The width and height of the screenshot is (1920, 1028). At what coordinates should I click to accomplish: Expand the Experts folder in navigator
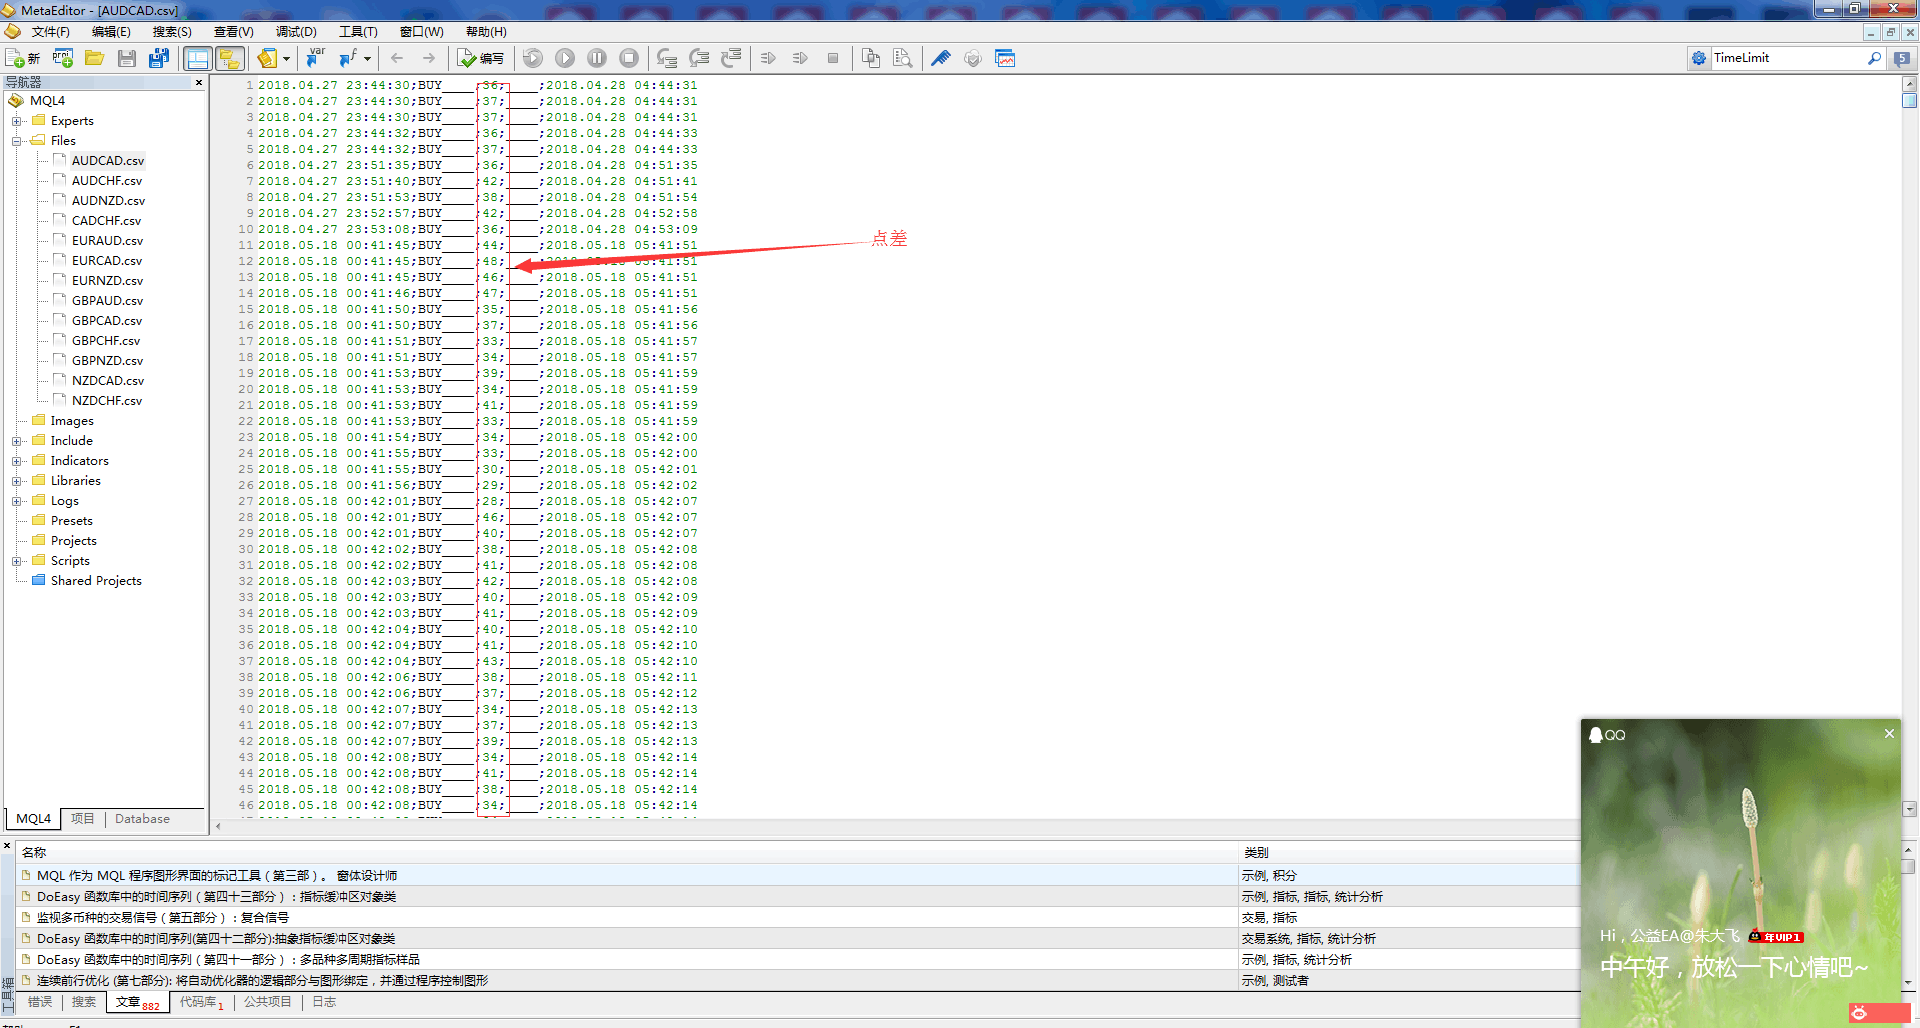(x=17, y=121)
